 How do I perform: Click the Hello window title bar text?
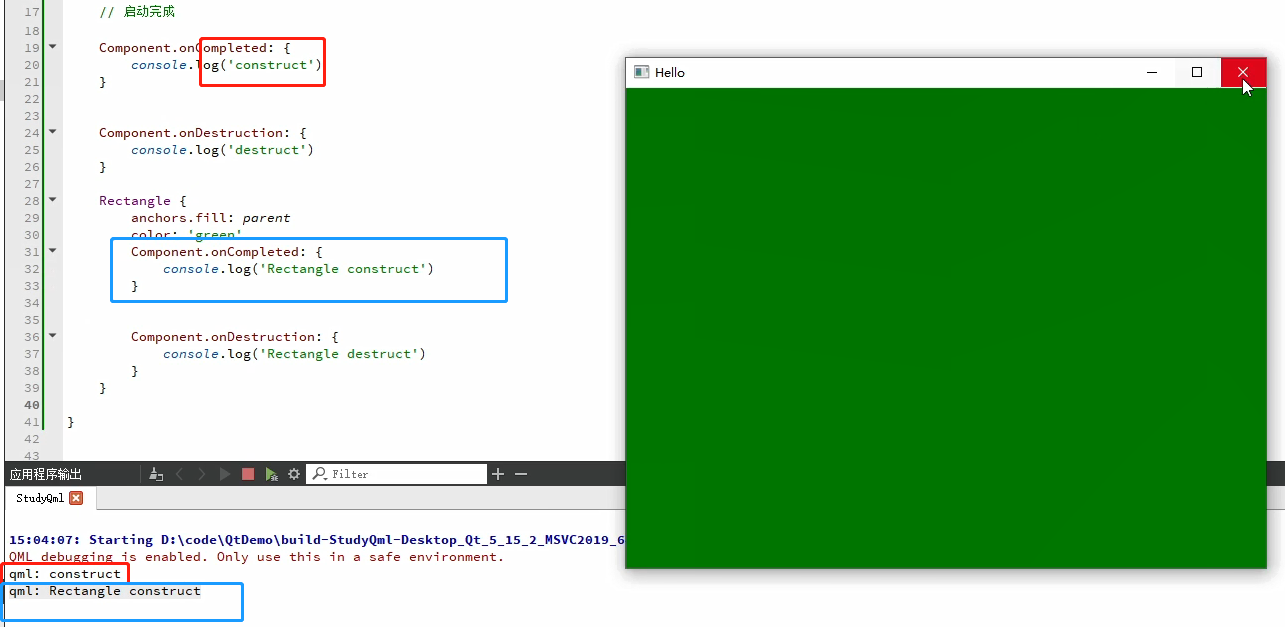click(670, 72)
